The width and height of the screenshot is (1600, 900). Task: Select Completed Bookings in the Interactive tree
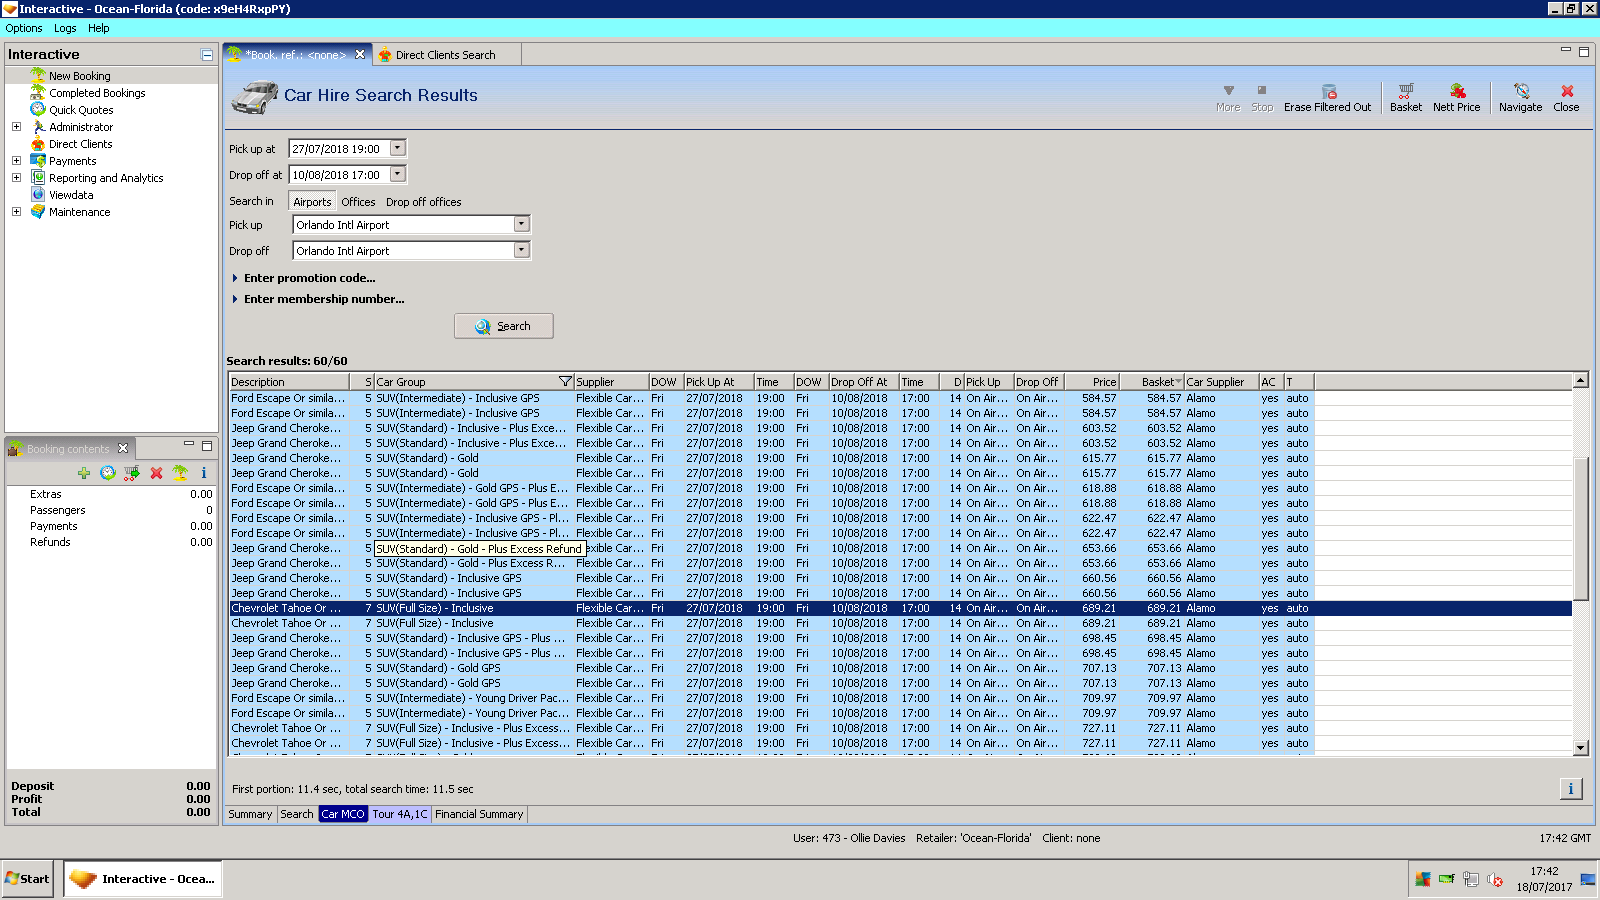97,93
